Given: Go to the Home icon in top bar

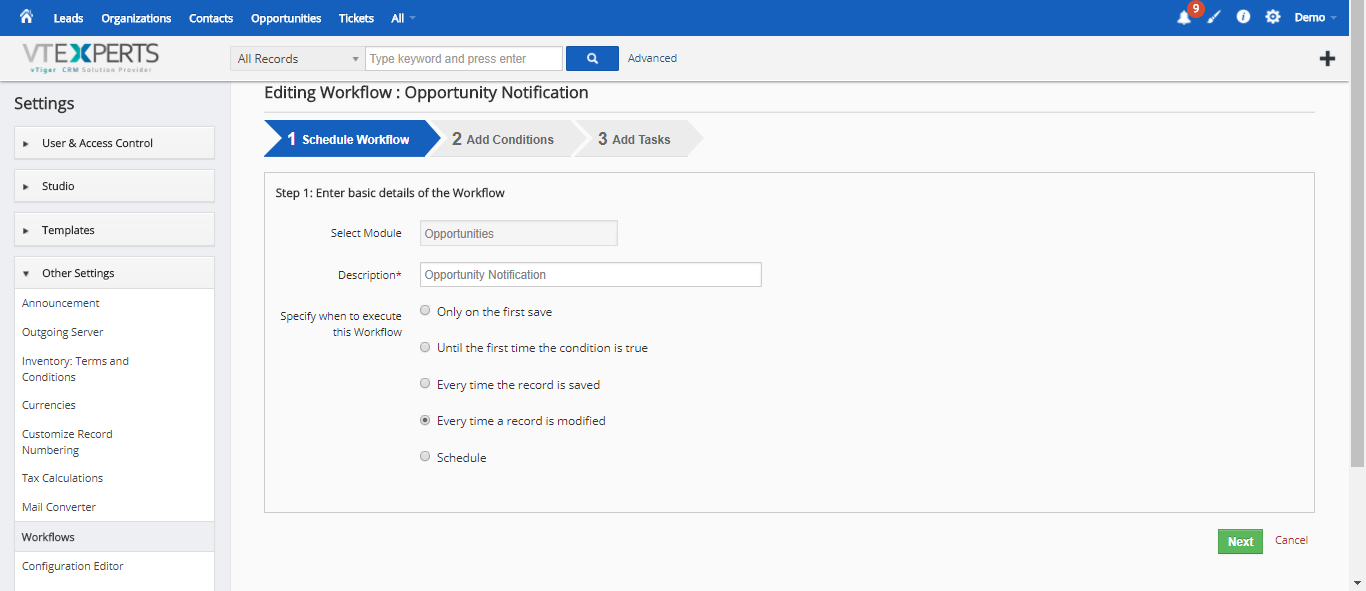Looking at the screenshot, I should click(x=26, y=17).
